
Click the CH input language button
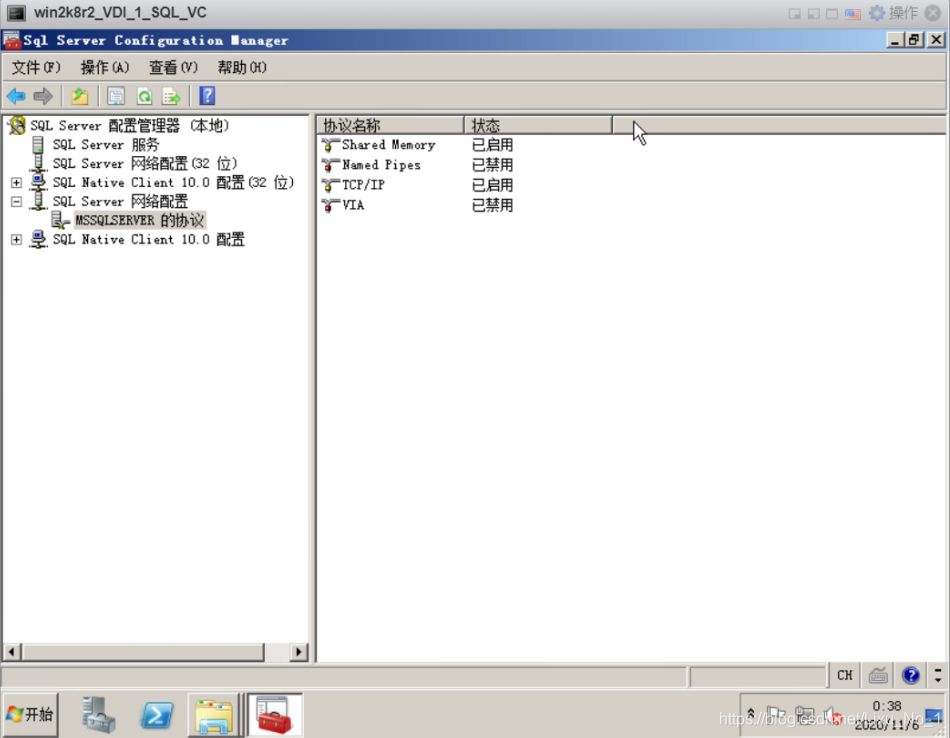pos(845,675)
